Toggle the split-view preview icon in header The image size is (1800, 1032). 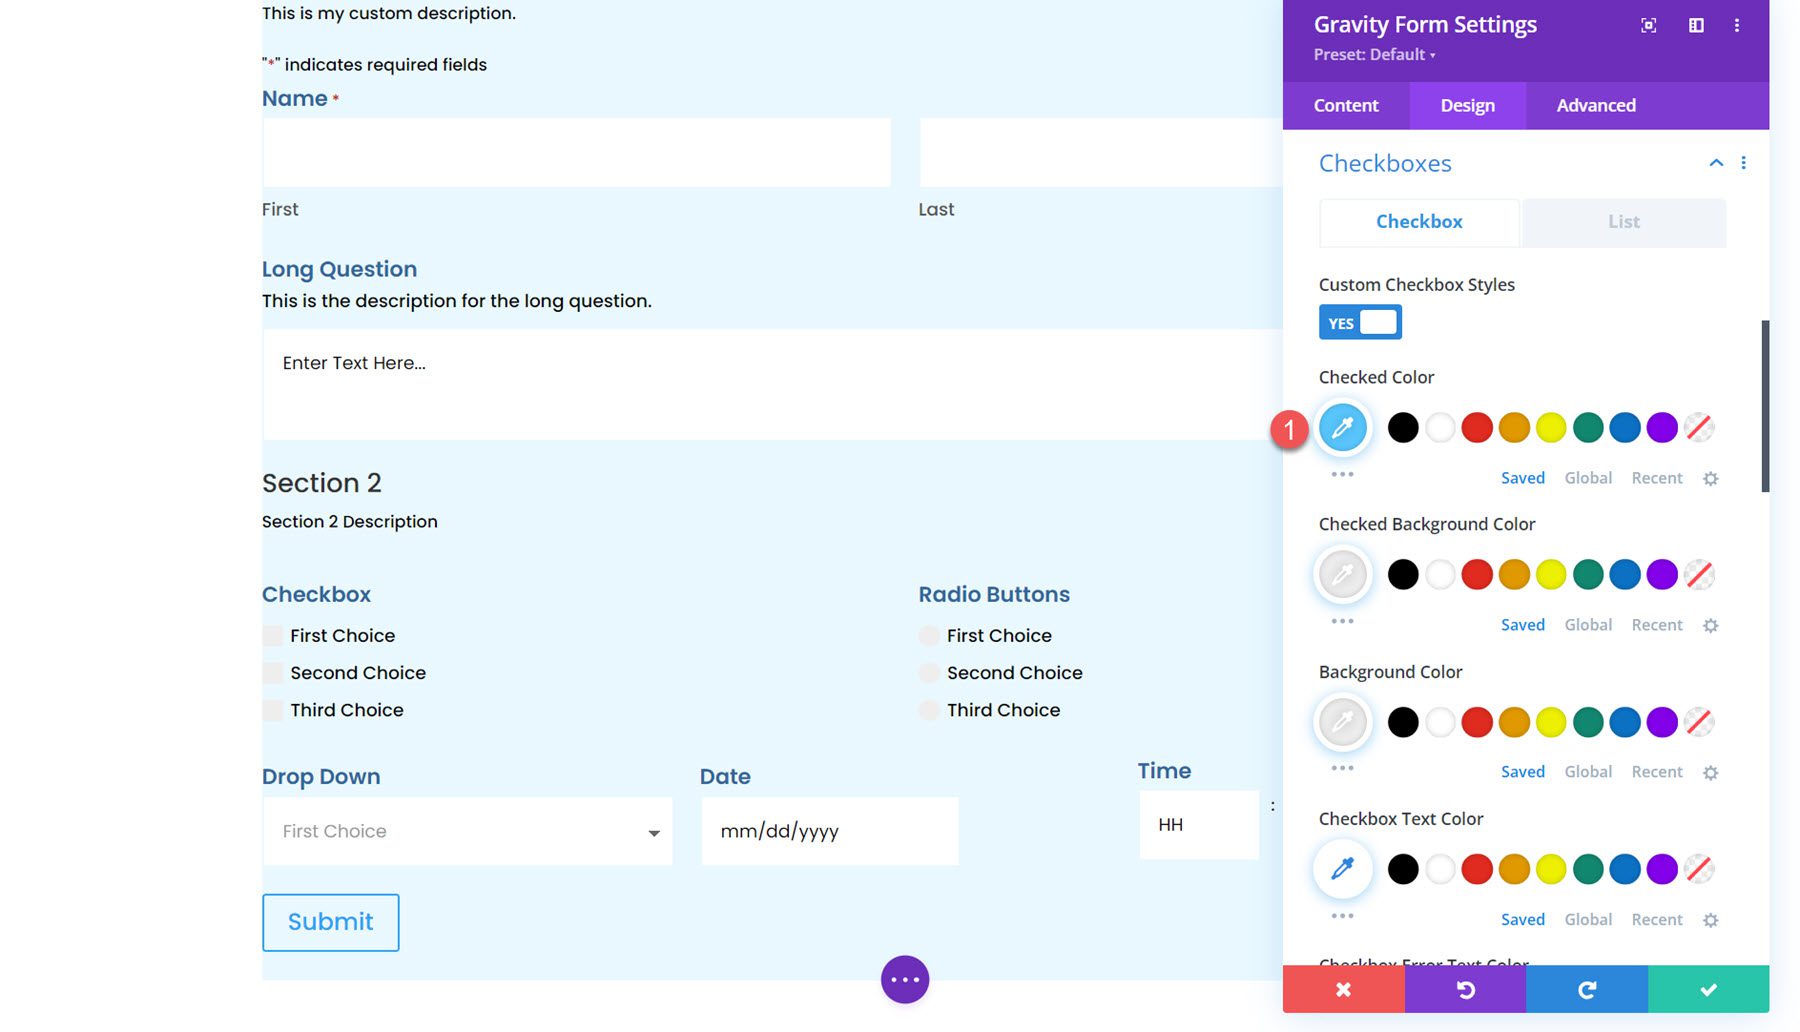(1697, 25)
